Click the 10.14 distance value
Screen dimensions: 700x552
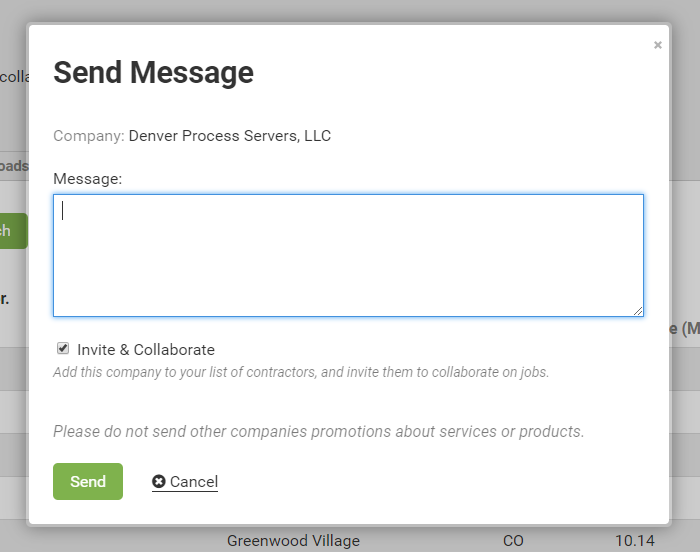point(634,541)
